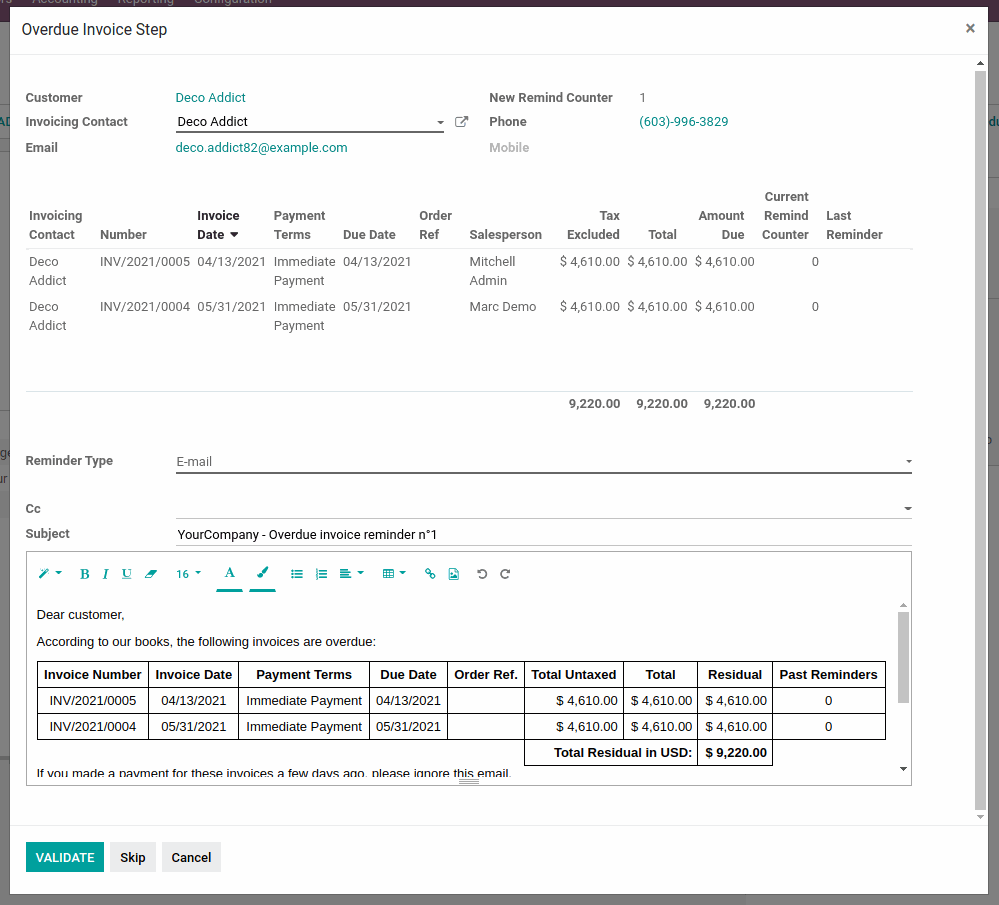Screen dimensions: 999x905
Task: Open background highlight brush color
Action: 262,573
